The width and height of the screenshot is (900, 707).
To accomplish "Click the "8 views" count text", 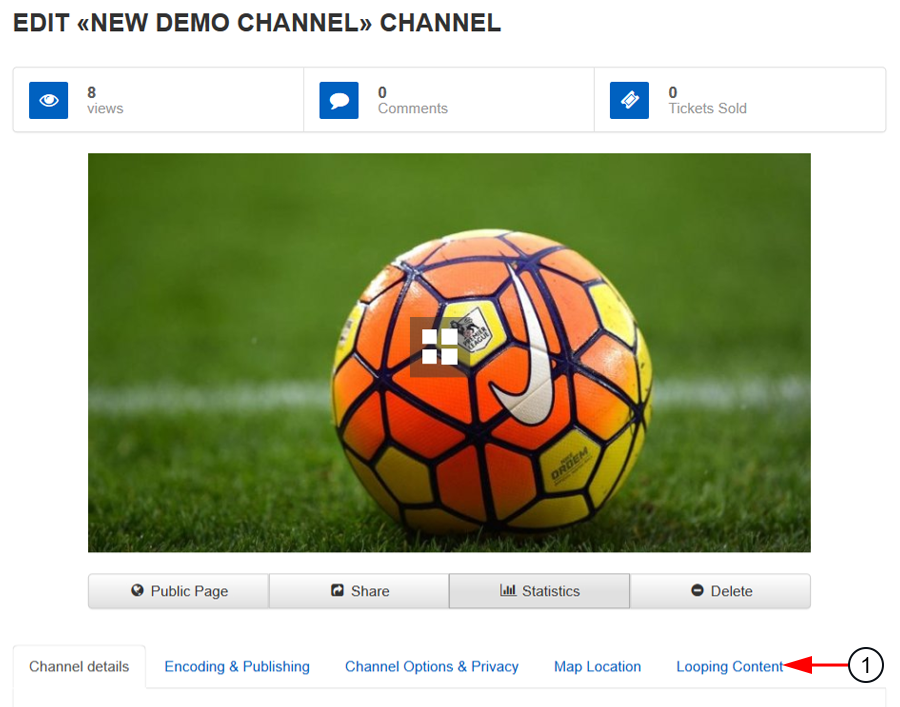I will pos(104,100).
